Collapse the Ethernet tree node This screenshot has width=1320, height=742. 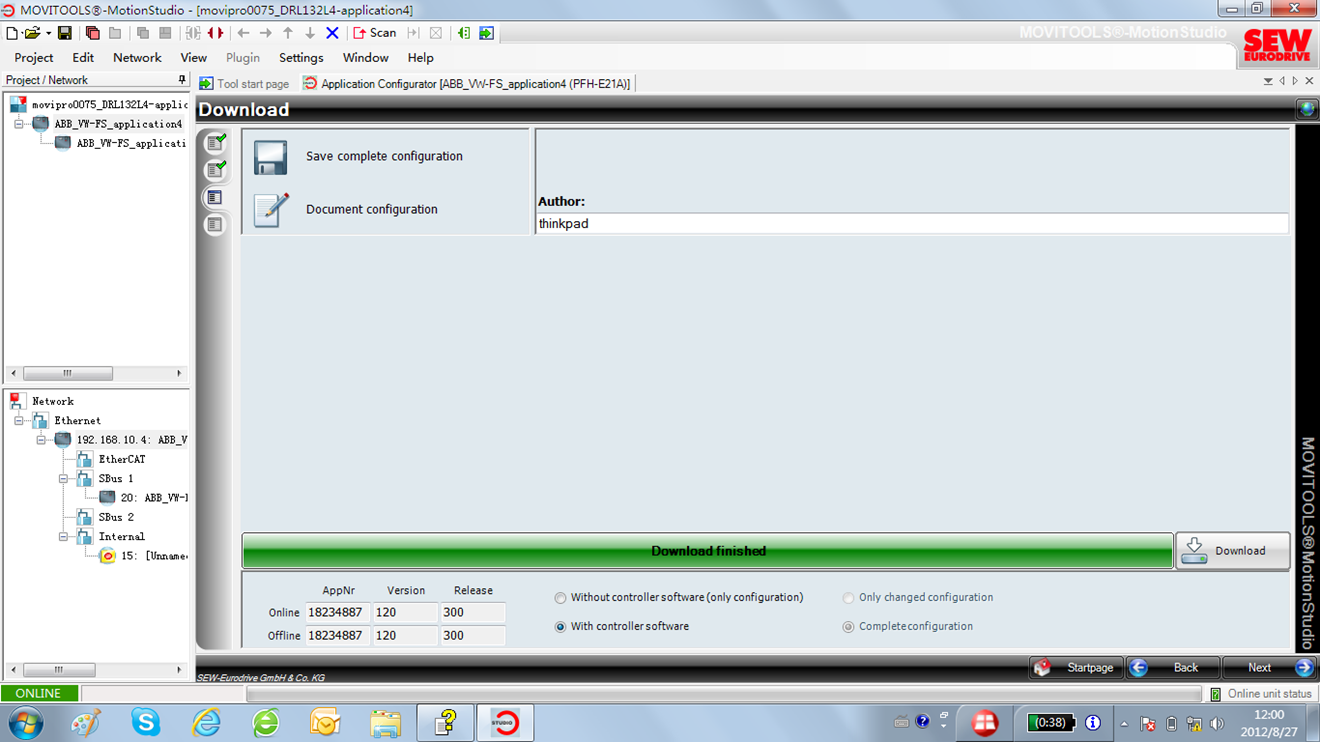tap(19, 421)
